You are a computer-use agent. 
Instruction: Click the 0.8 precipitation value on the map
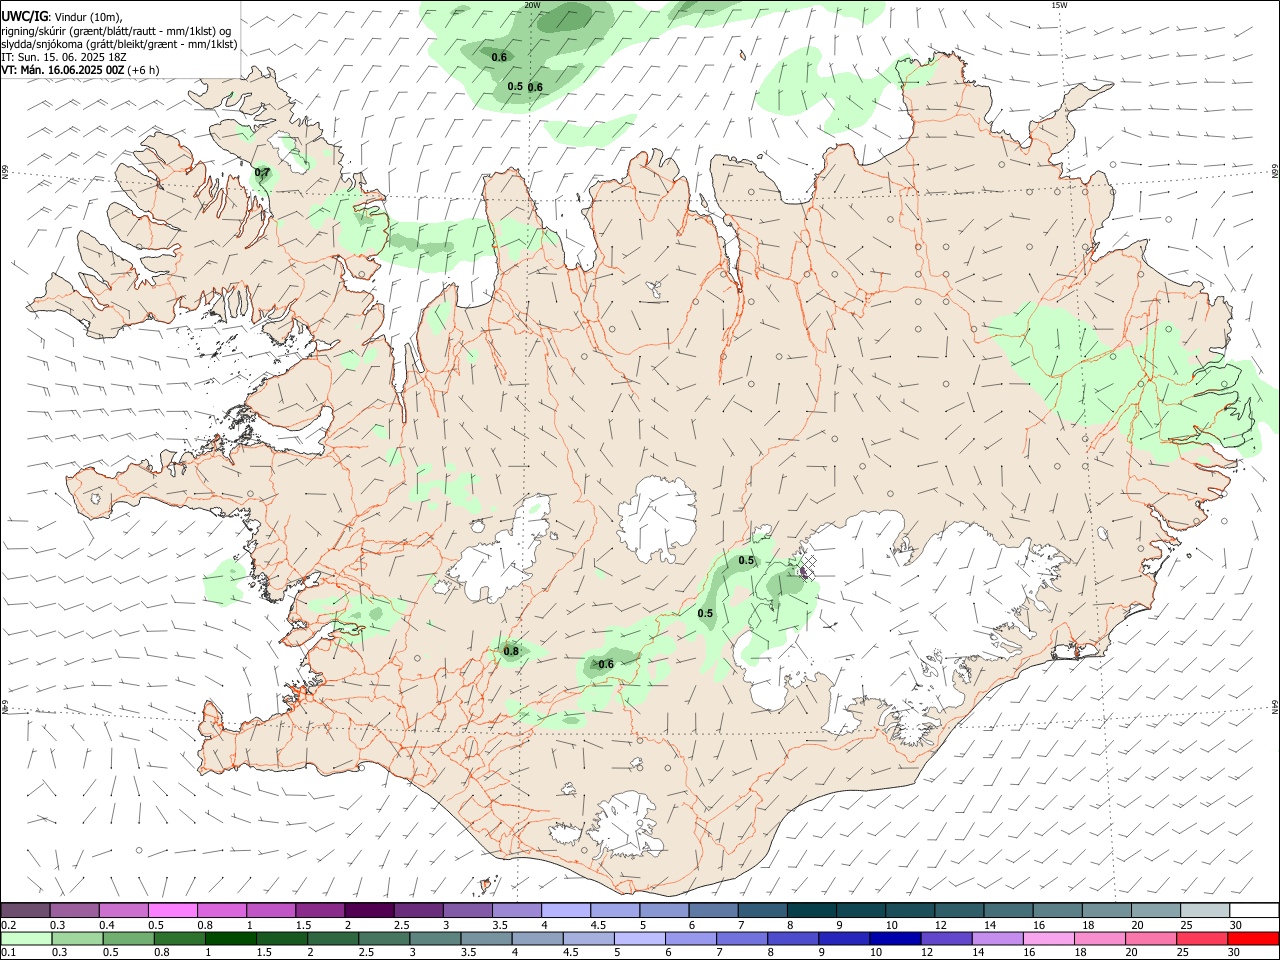pos(511,651)
